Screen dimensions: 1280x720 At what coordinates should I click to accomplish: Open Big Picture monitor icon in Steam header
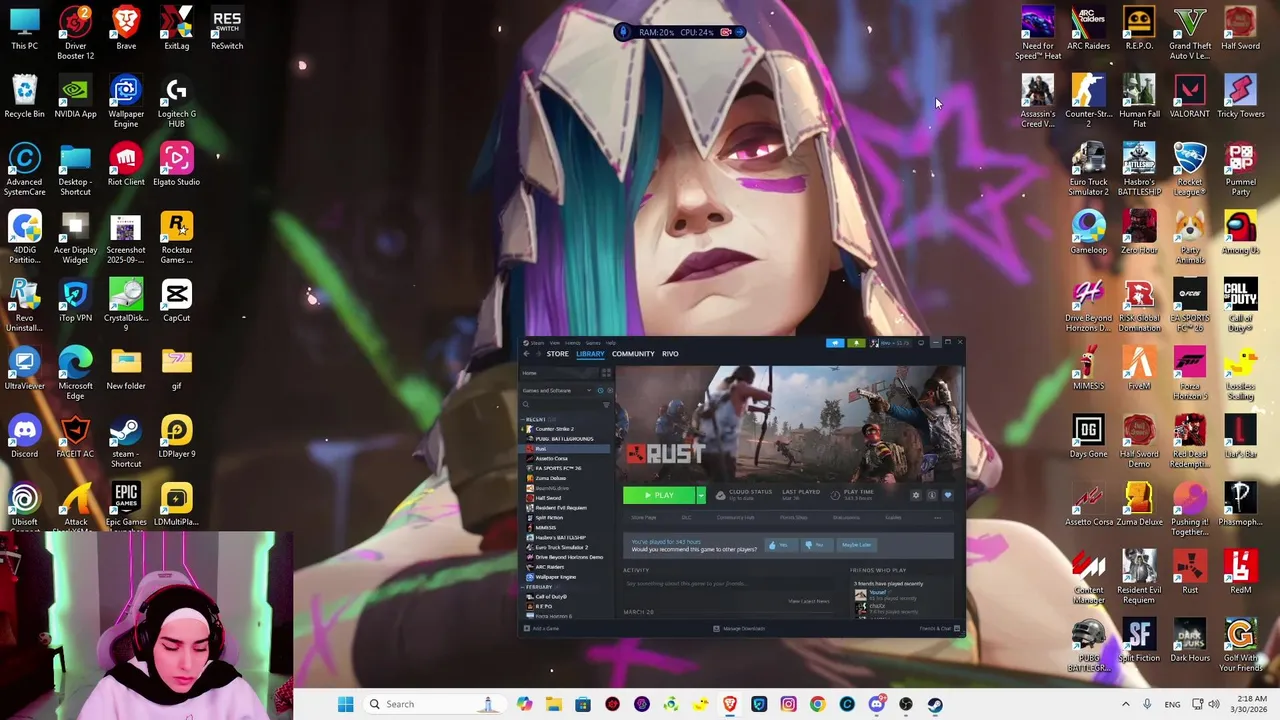point(921,343)
